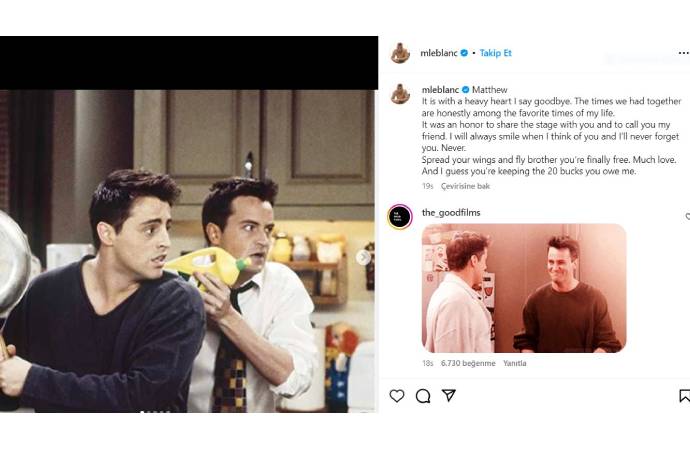
Task: Like the the_goodfilms comment heart
Action: [687, 216]
